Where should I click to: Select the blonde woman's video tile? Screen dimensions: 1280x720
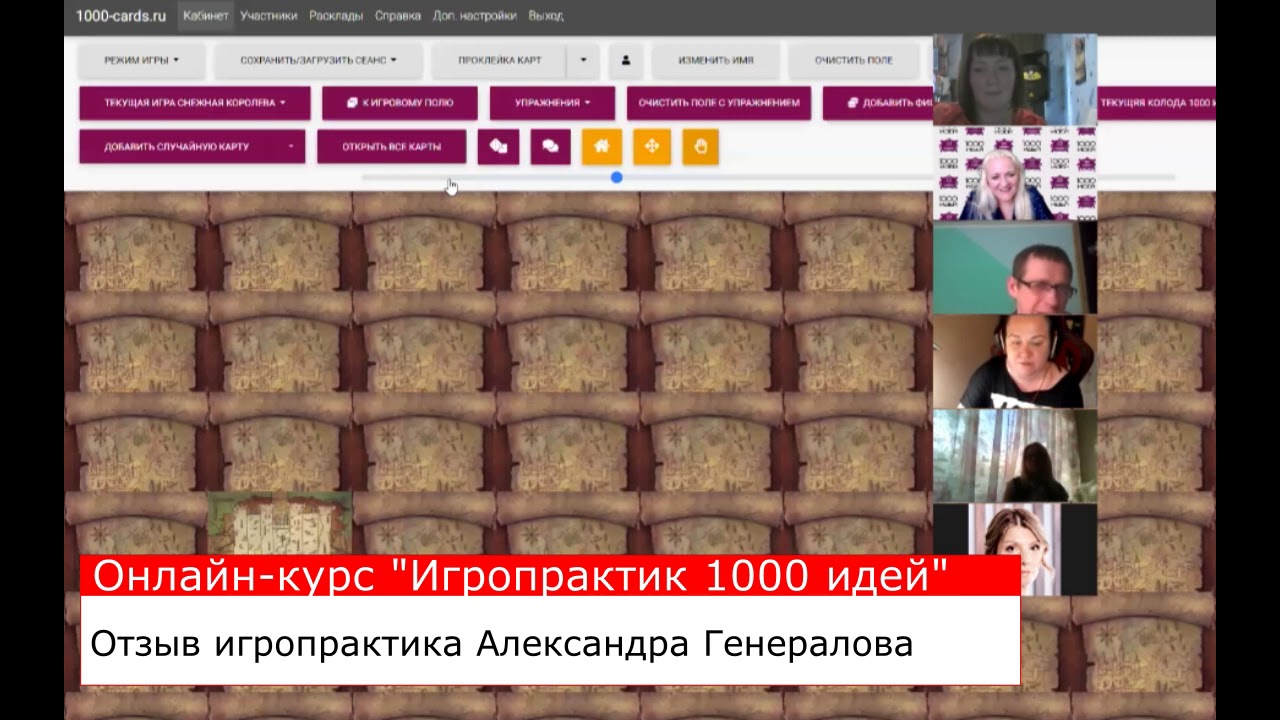(1015, 173)
